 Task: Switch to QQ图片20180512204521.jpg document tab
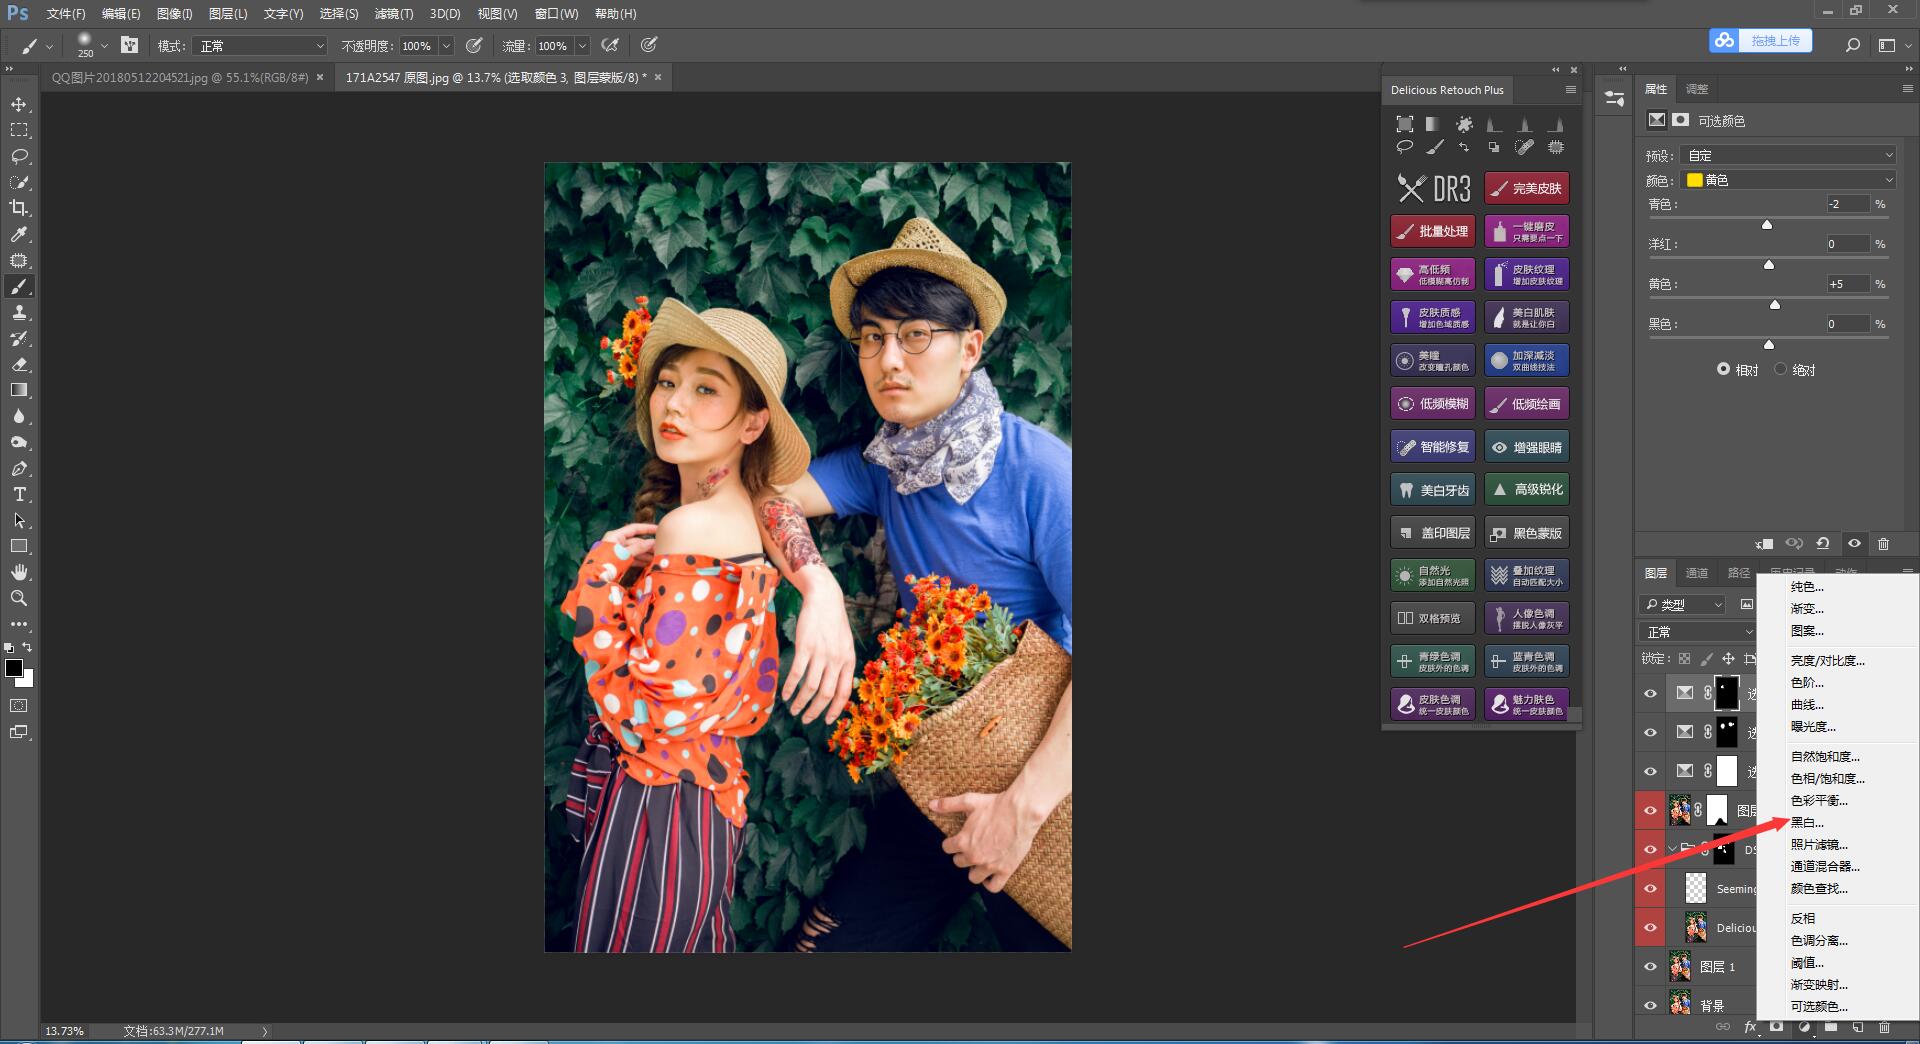(x=180, y=77)
